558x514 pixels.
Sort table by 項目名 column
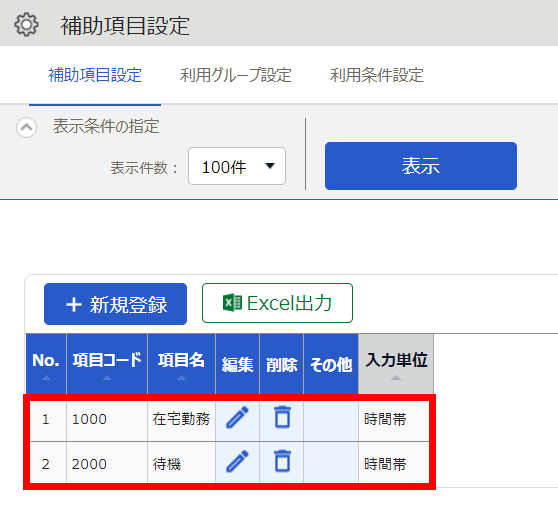181,364
